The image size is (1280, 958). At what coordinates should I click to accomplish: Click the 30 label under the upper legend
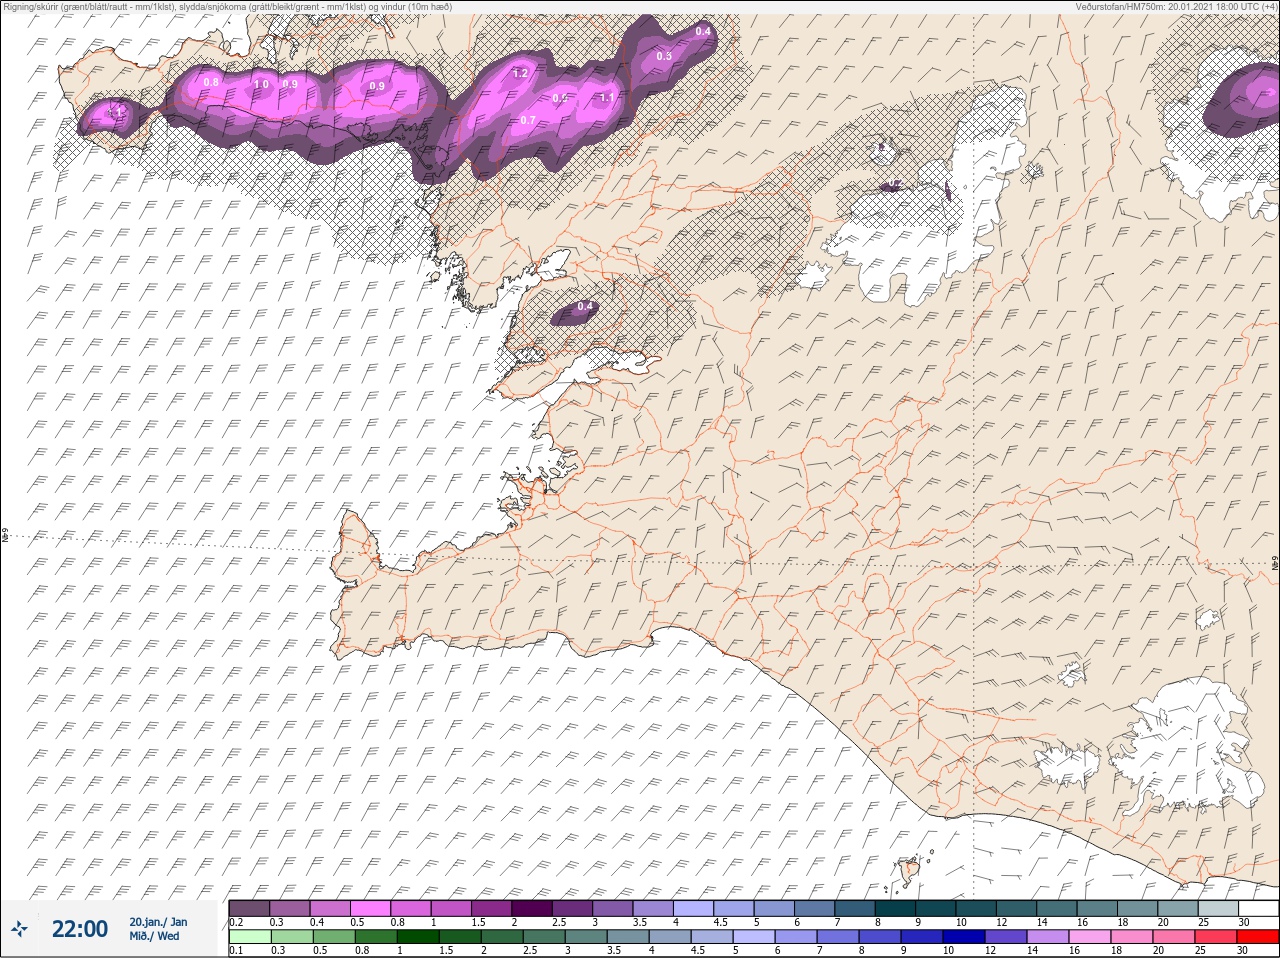(x=1243, y=922)
